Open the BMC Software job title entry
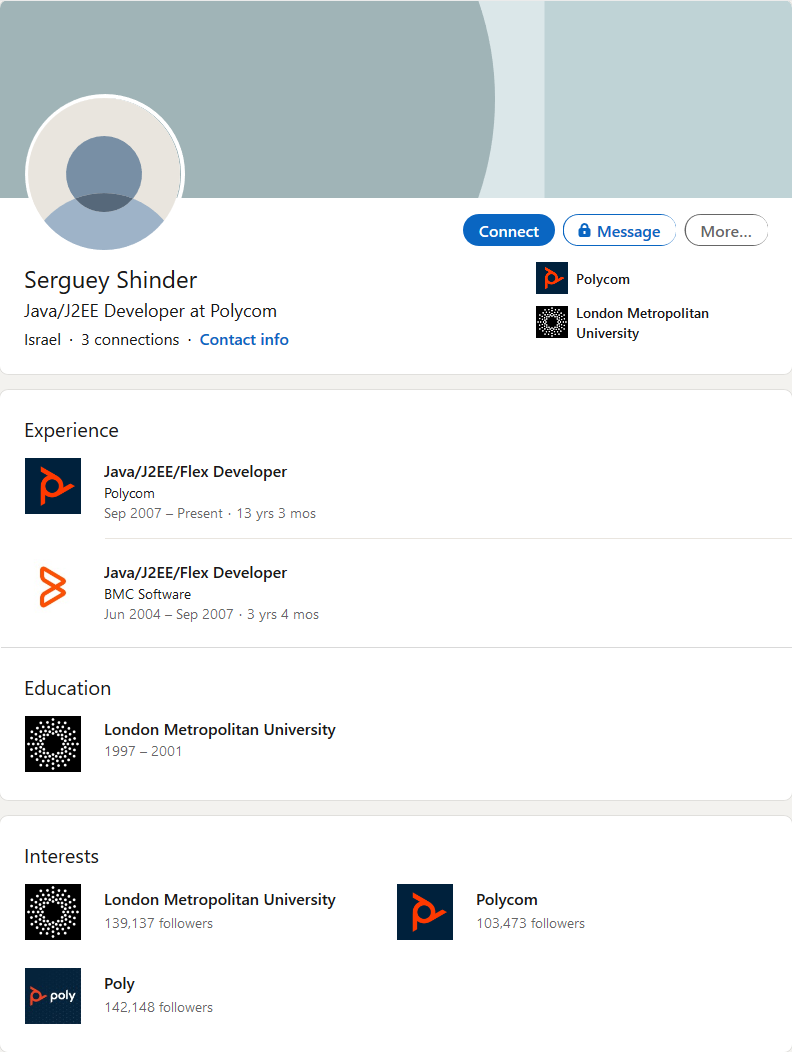This screenshot has height=1052, width=792. (x=195, y=573)
